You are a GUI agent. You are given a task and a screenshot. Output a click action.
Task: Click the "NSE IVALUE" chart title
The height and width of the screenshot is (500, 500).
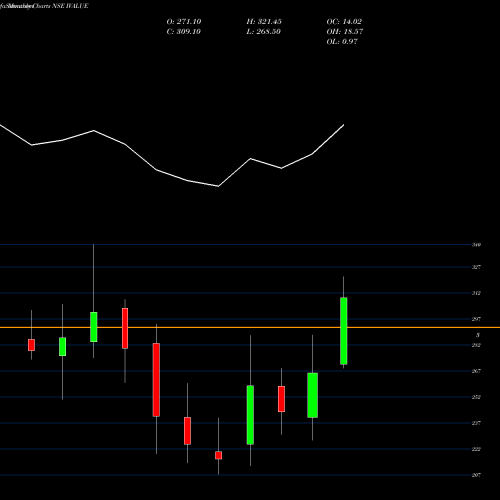click(70, 6)
